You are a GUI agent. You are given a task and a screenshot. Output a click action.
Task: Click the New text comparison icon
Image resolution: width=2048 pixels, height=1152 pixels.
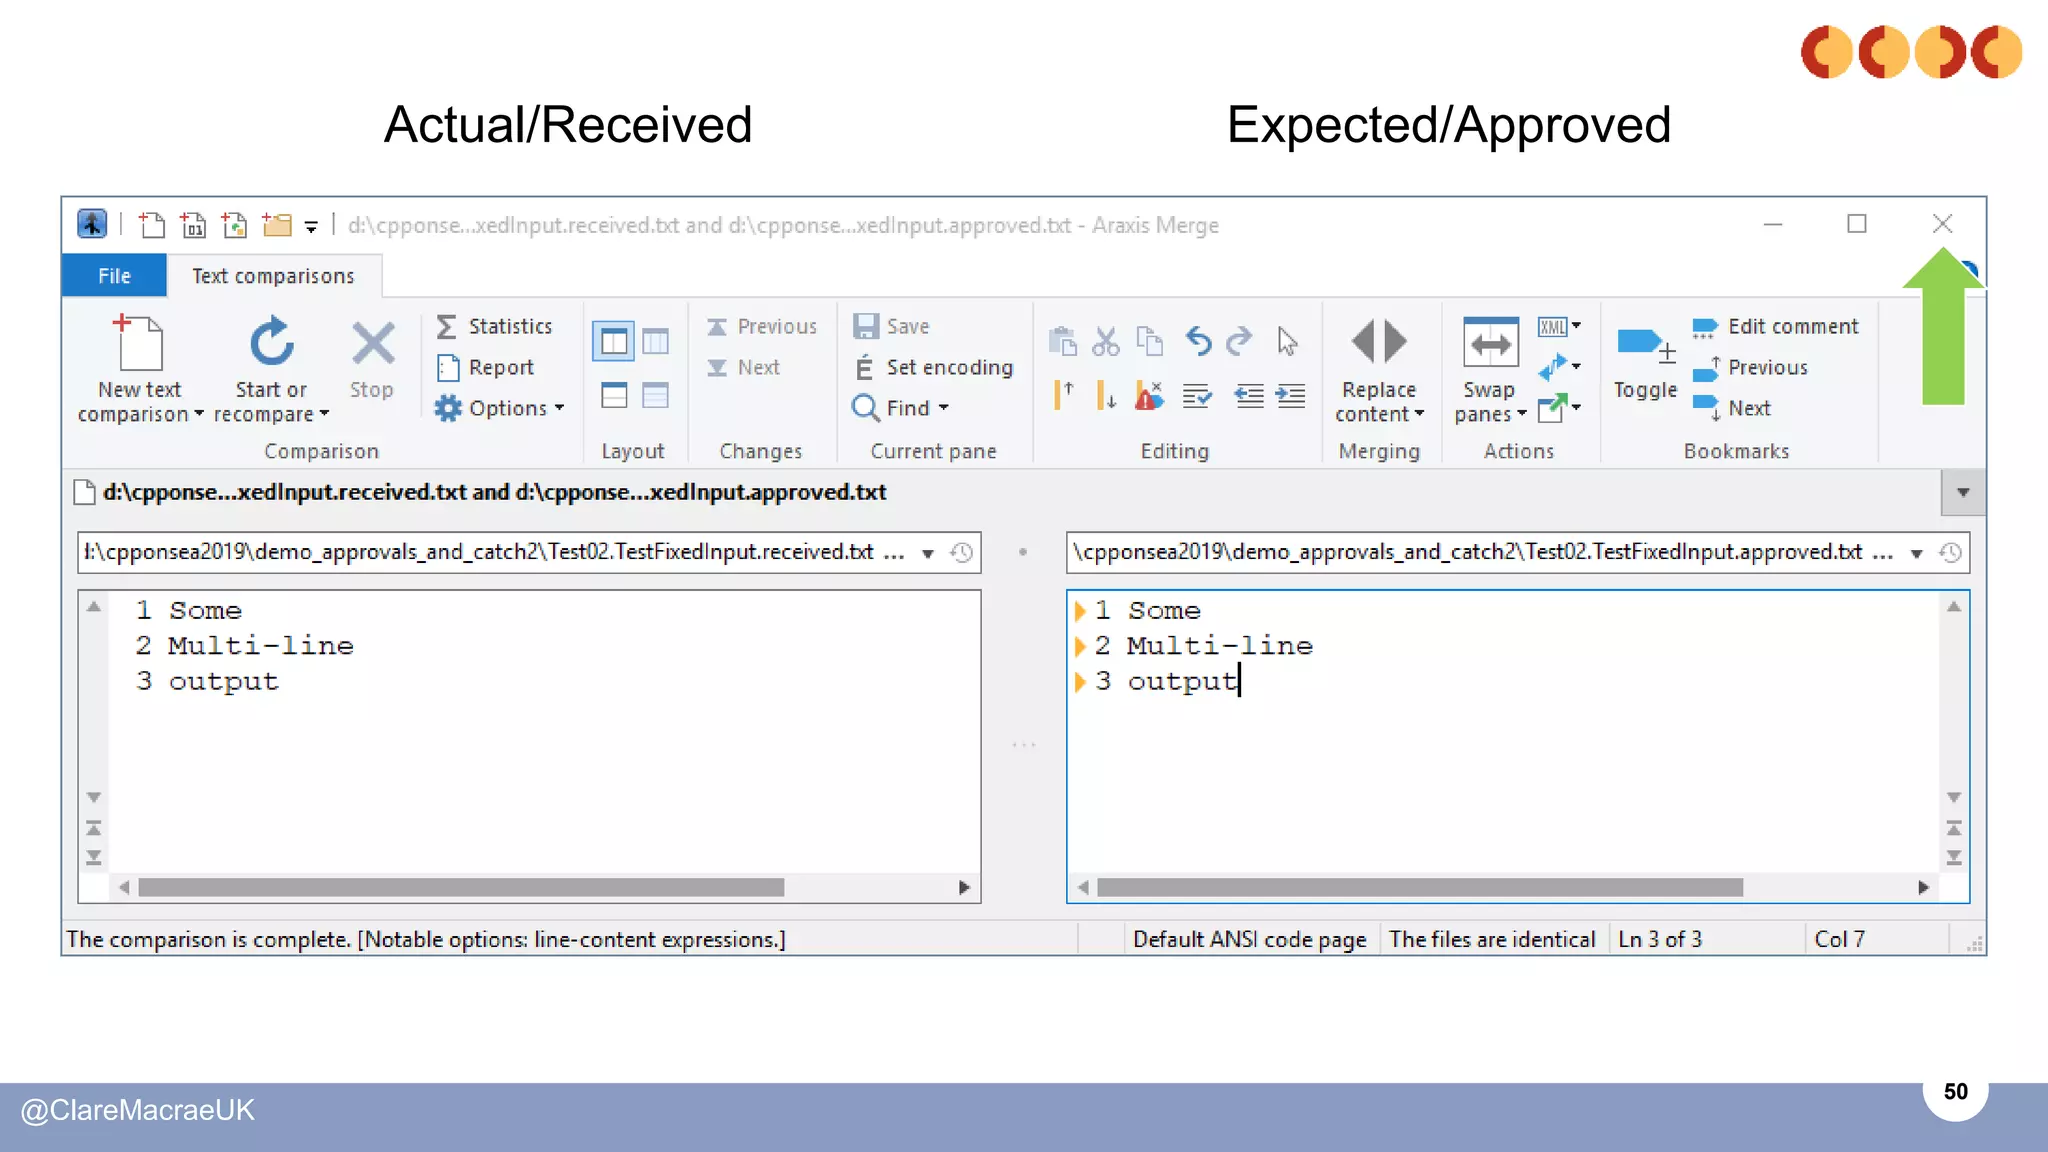coord(139,342)
